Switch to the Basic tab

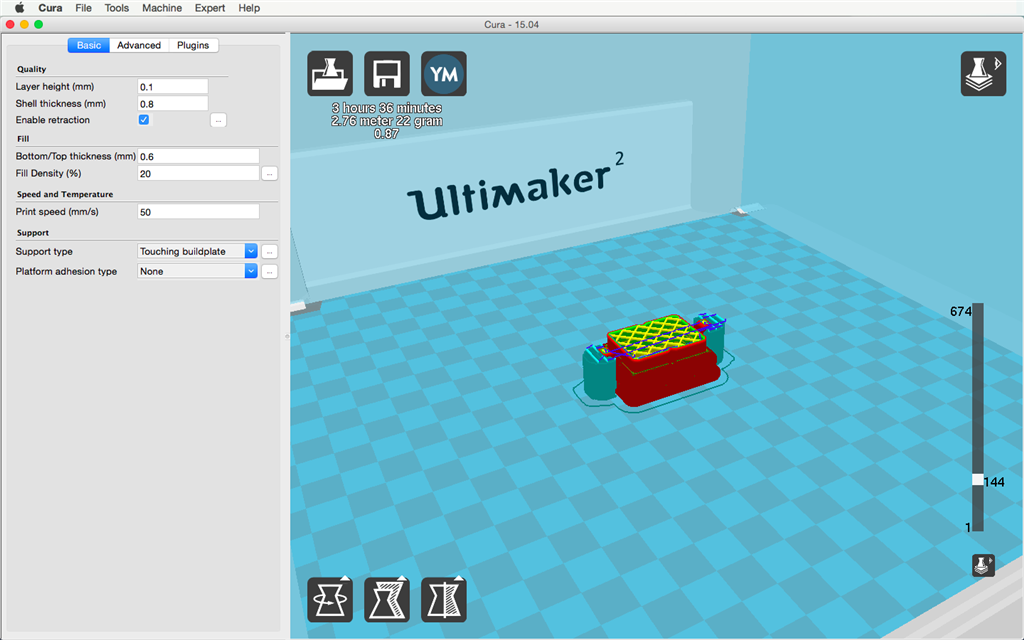pyautogui.click(x=89, y=45)
